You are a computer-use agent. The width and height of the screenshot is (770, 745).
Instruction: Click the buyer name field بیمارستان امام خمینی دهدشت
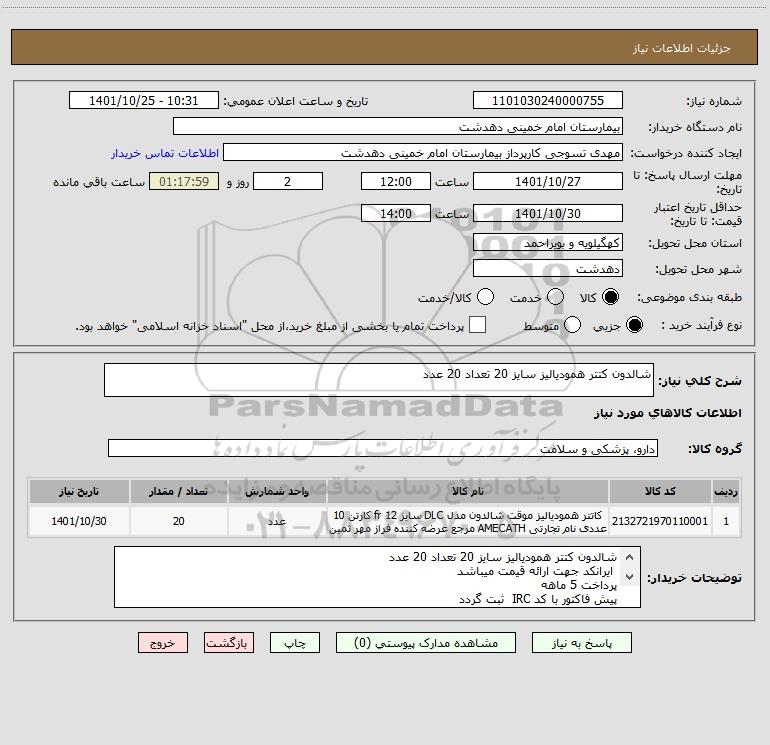click(x=398, y=126)
